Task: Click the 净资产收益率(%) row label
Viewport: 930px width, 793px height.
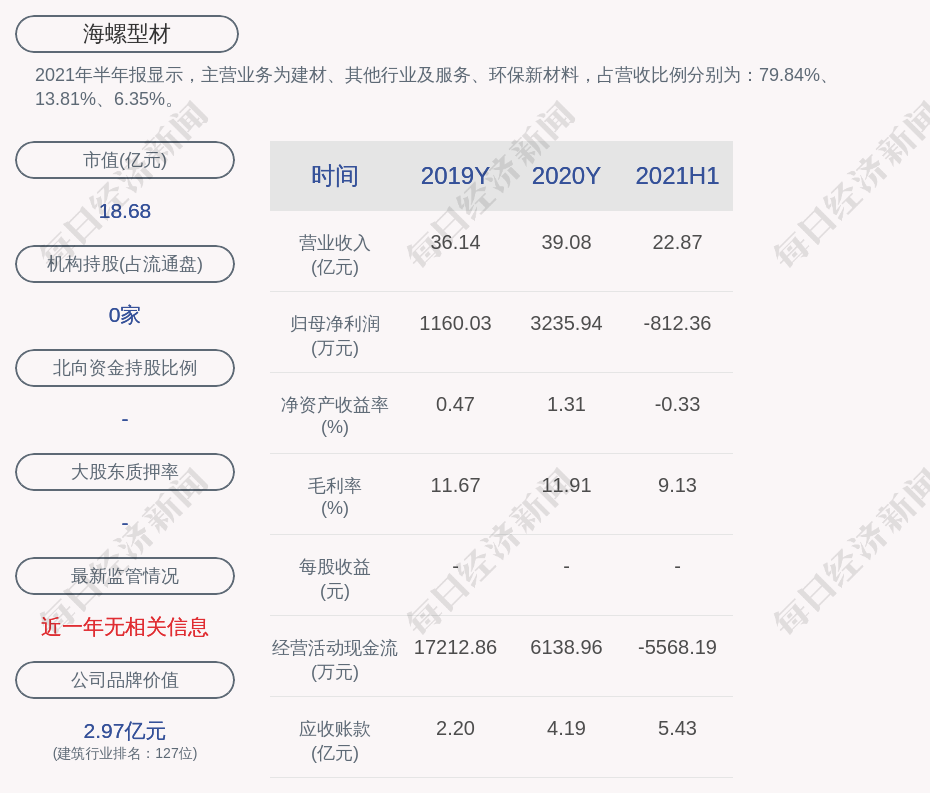Action: click(335, 416)
